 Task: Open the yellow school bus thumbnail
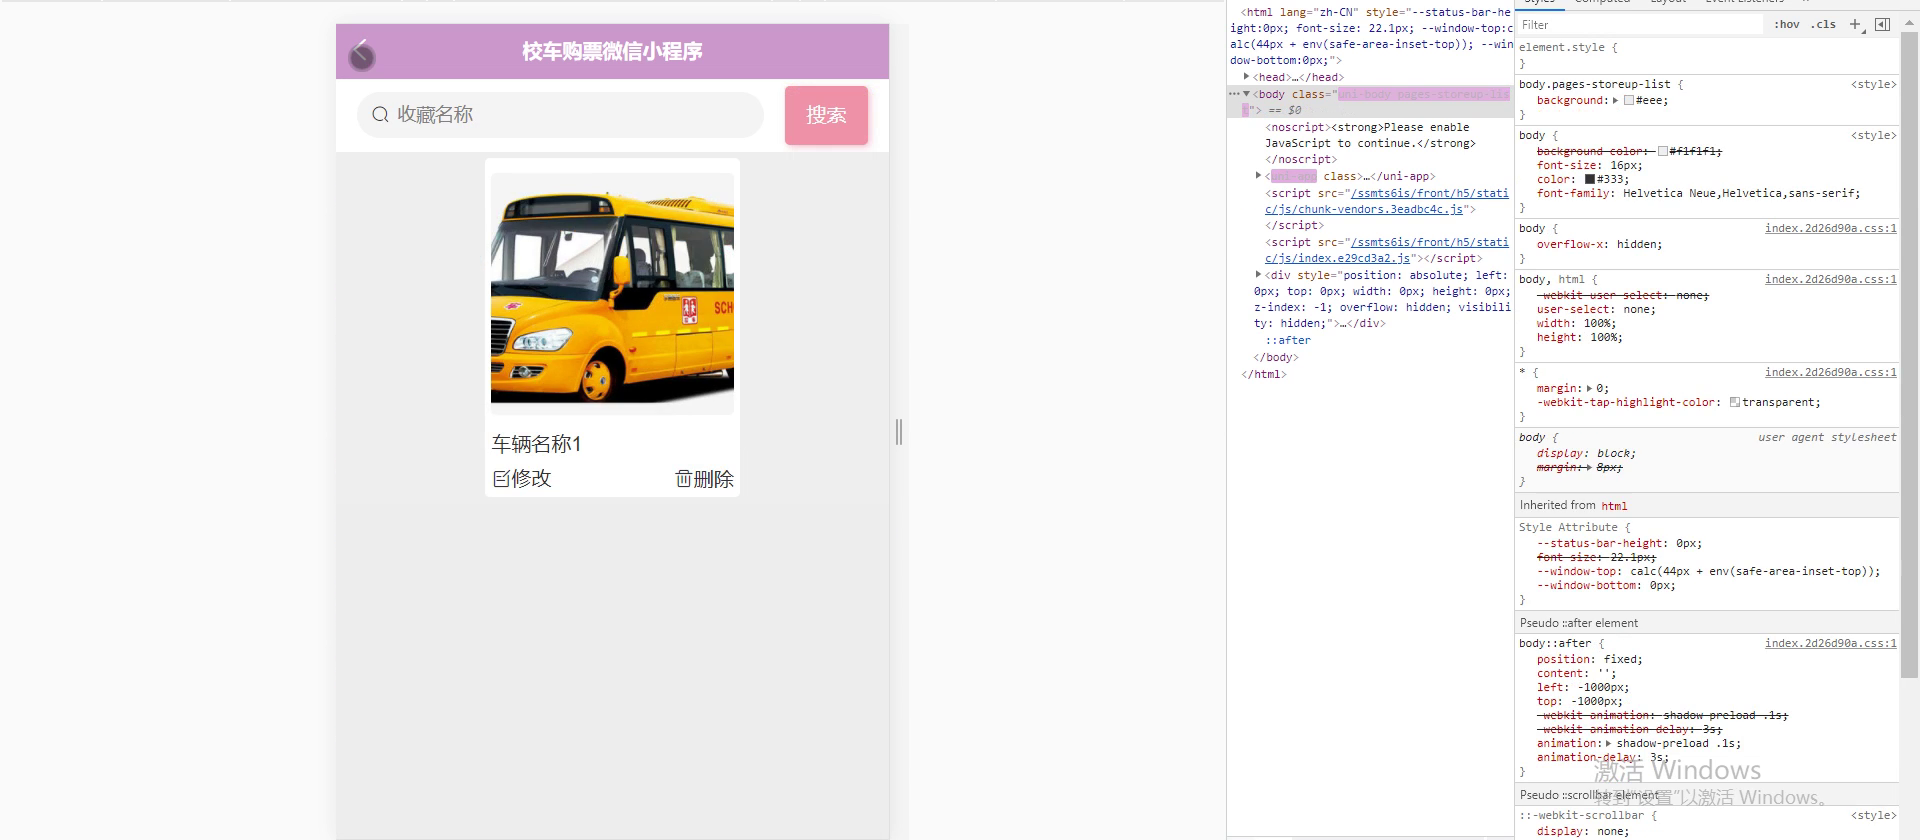click(x=612, y=294)
